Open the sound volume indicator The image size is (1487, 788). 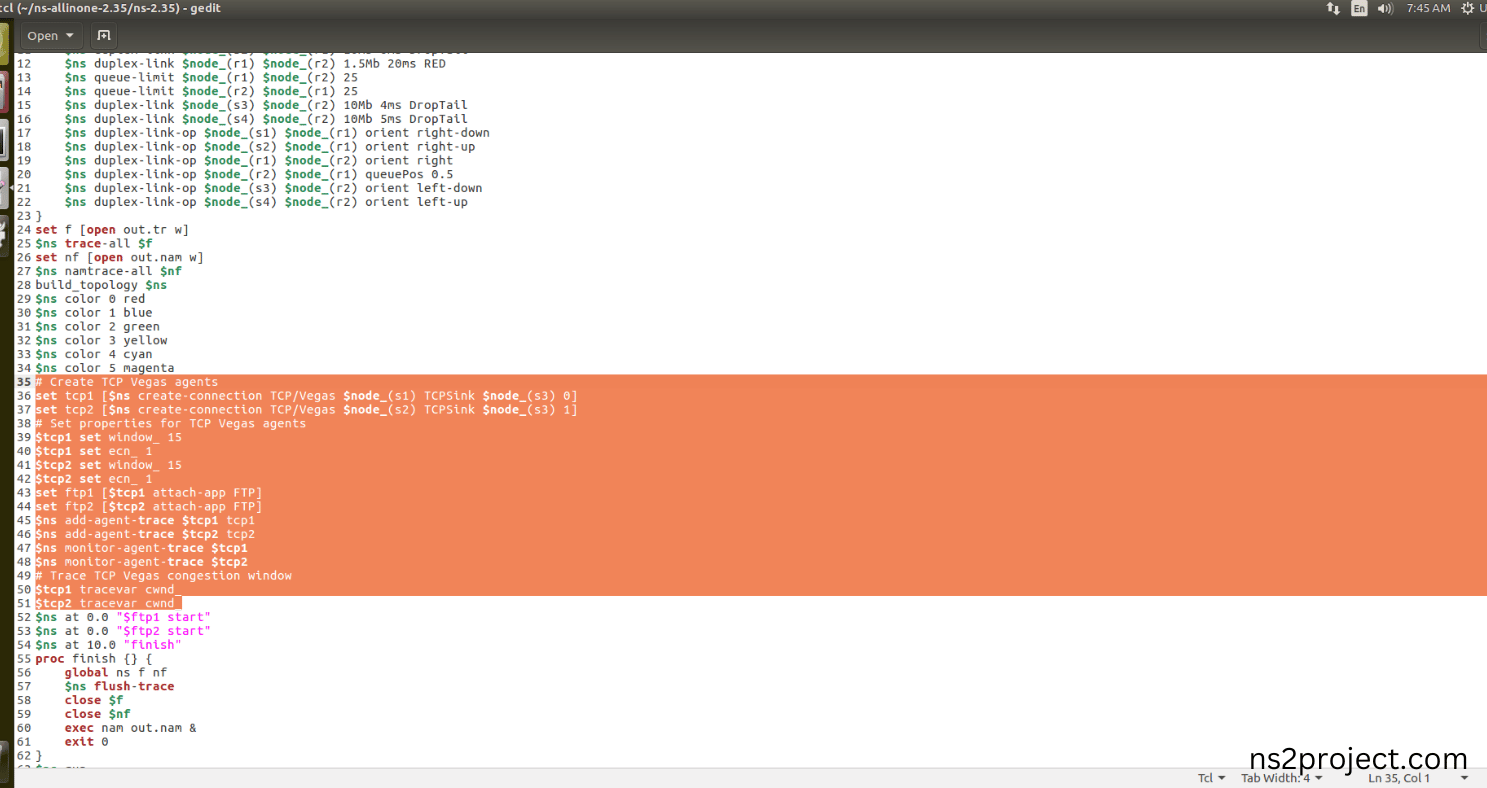(1385, 8)
